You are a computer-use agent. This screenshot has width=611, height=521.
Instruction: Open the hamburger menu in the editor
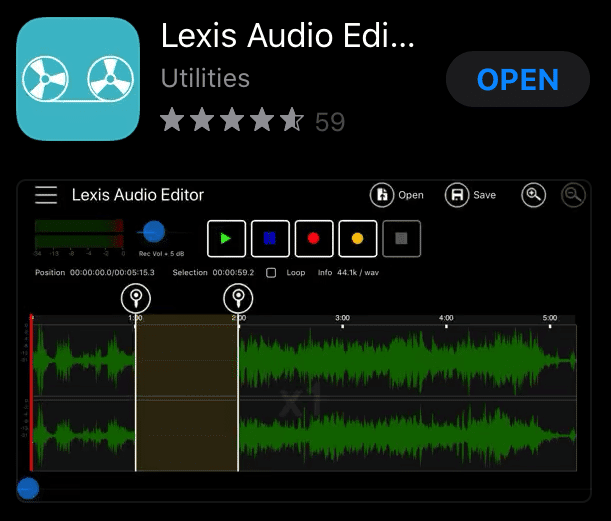(46, 195)
